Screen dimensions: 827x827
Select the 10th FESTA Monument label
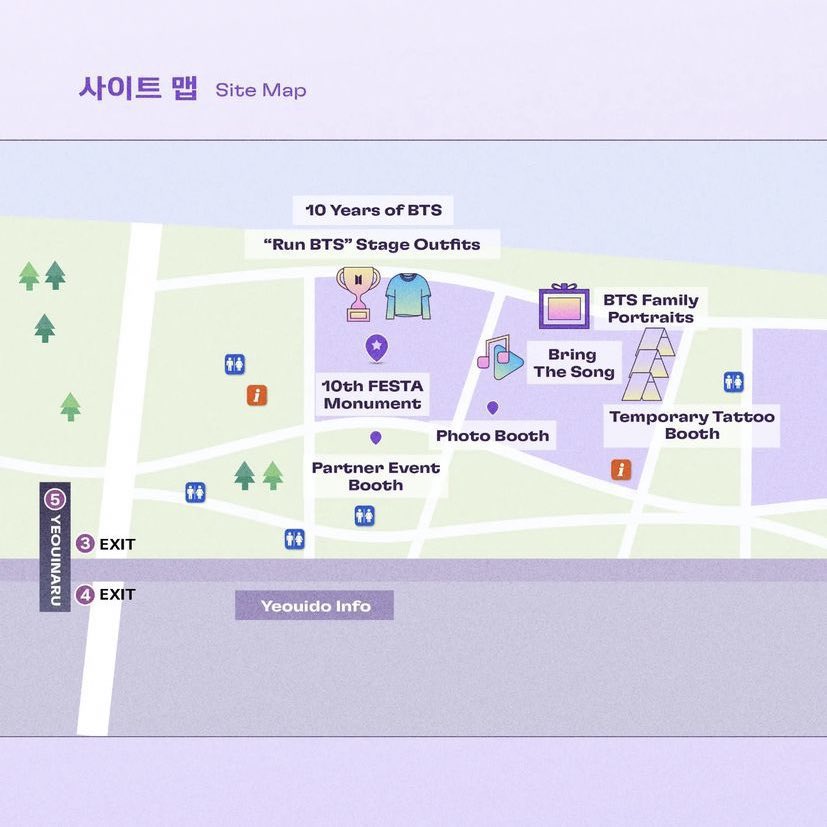point(372,395)
